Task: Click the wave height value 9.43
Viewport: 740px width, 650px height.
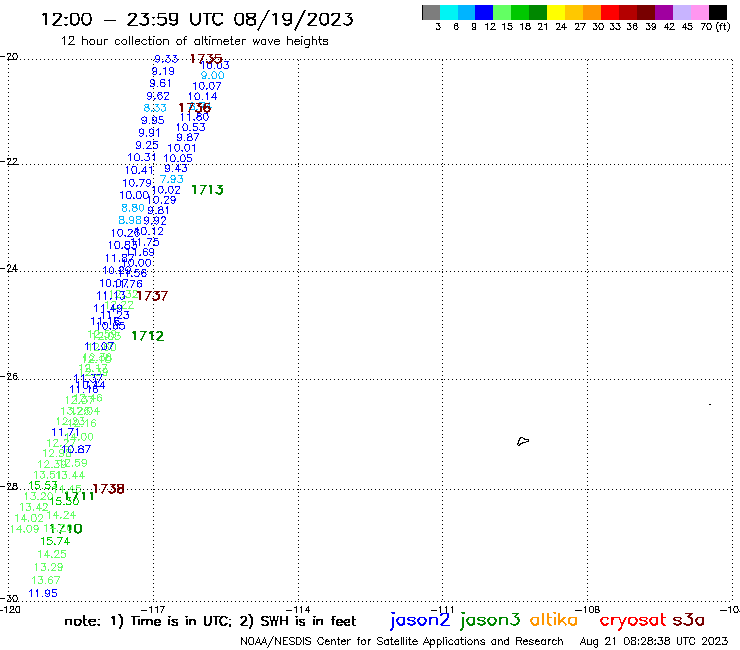Action: (x=176, y=169)
